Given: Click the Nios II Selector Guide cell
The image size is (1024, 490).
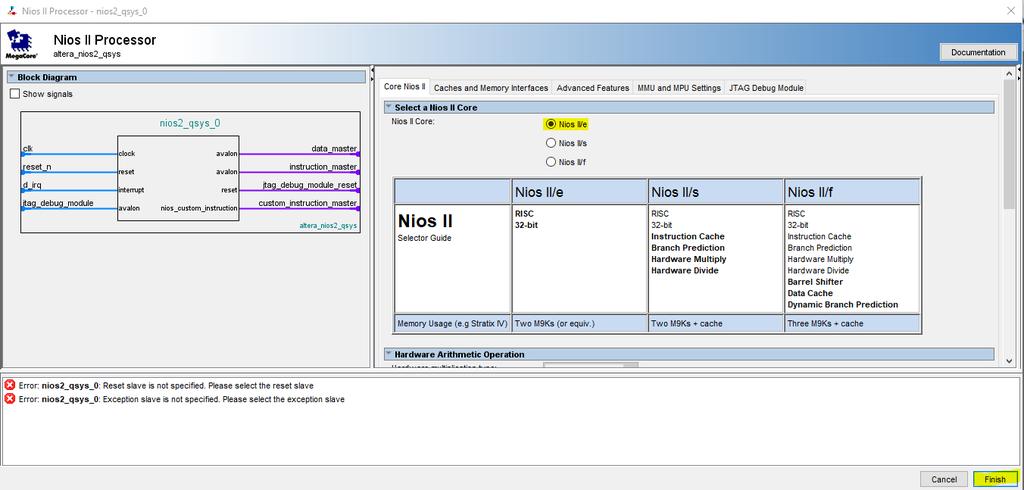Looking at the screenshot, I should pyautogui.click(x=453, y=259).
